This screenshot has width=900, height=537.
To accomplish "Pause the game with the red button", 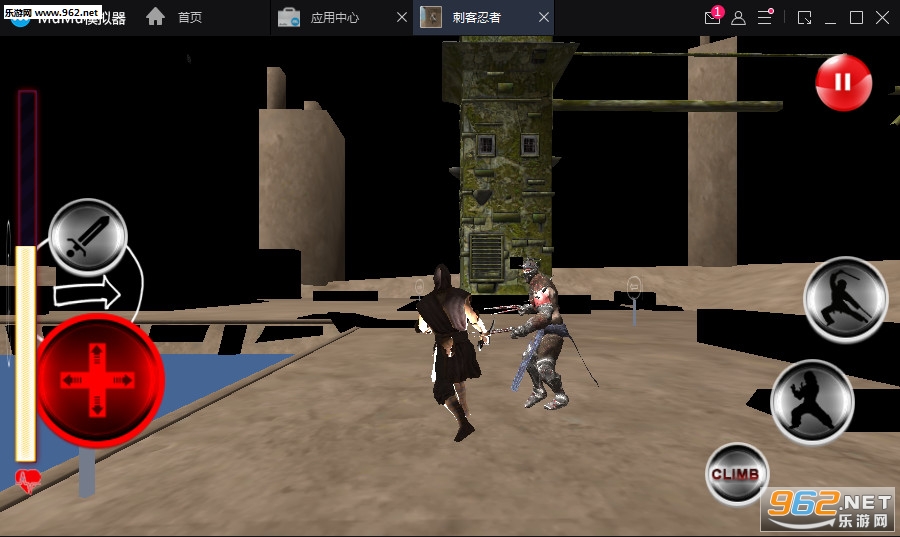I will click(843, 83).
